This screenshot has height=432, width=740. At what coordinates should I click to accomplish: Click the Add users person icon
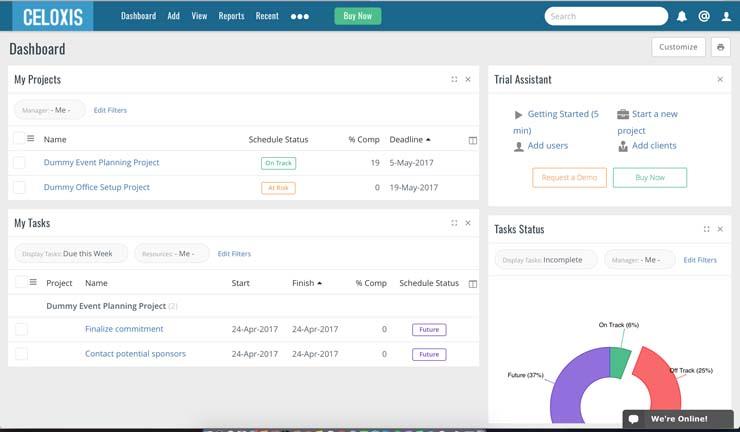519,146
